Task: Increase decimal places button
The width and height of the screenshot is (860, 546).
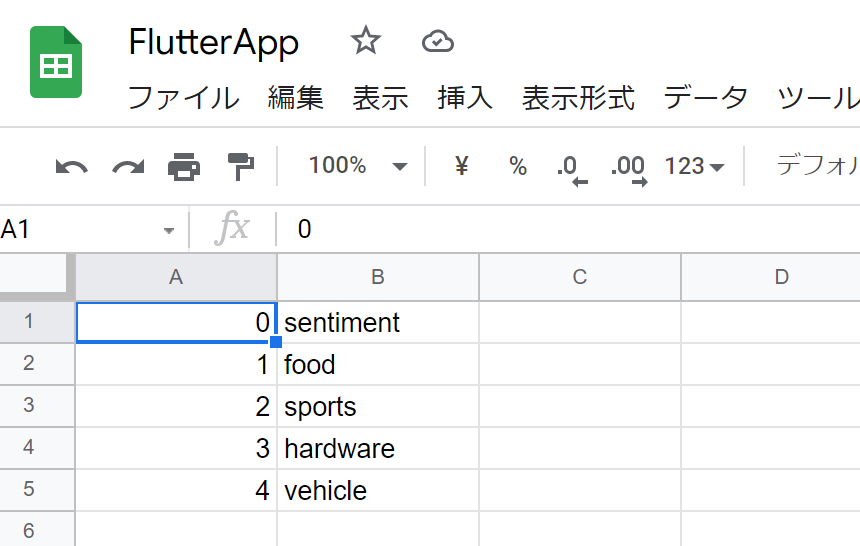Action: (x=629, y=167)
